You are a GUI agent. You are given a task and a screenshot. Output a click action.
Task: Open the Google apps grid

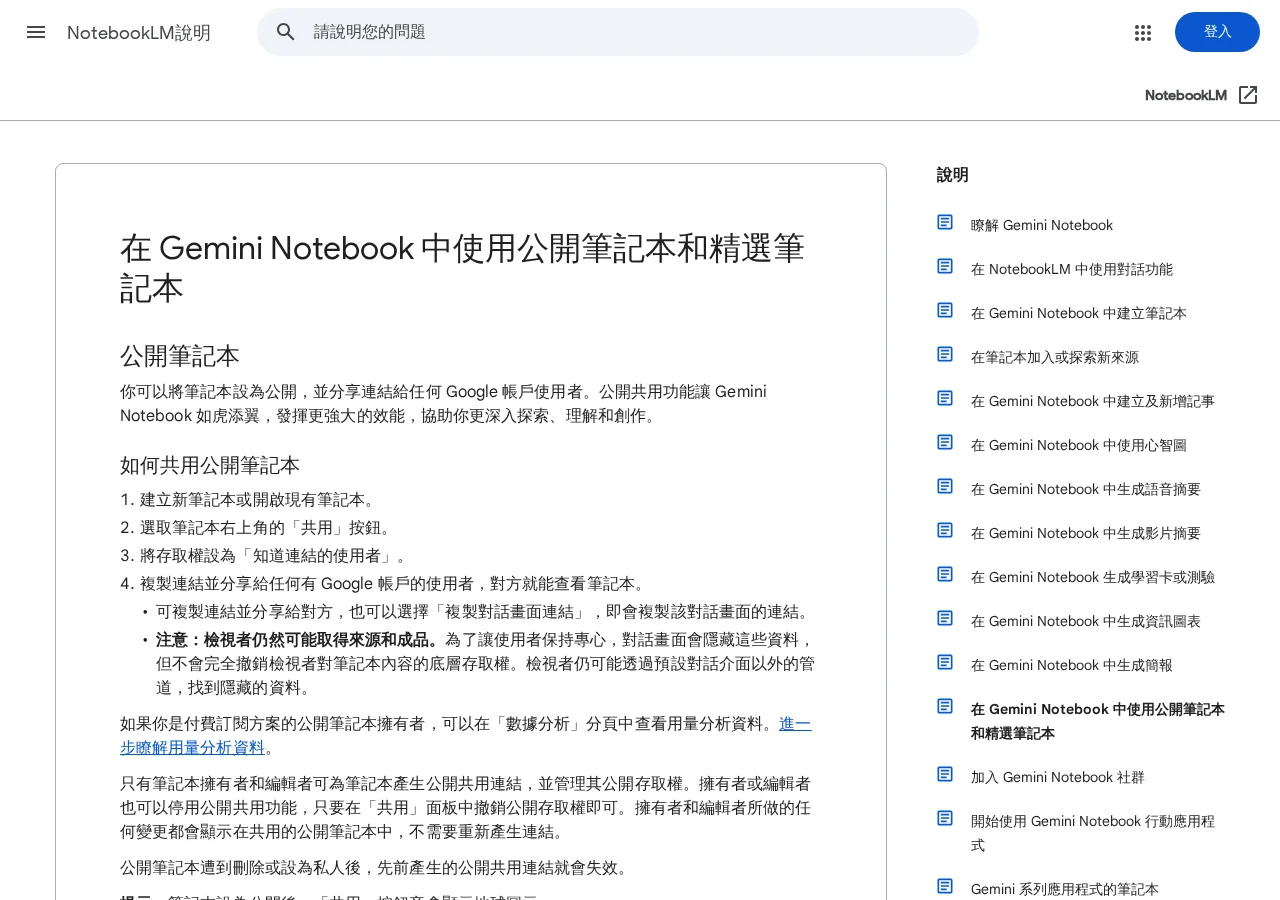click(x=1143, y=32)
